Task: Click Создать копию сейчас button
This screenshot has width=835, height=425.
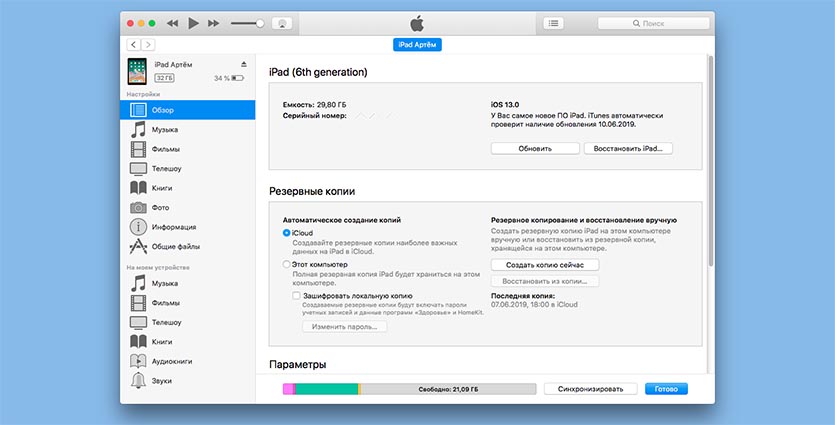Action: (x=545, y=265)
